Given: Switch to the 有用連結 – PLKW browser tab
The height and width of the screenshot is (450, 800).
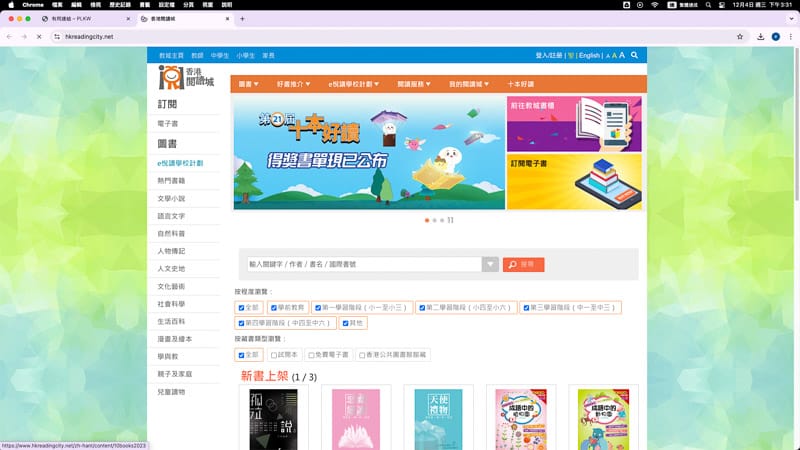Looking at the screenshot, I should (70, 19).
